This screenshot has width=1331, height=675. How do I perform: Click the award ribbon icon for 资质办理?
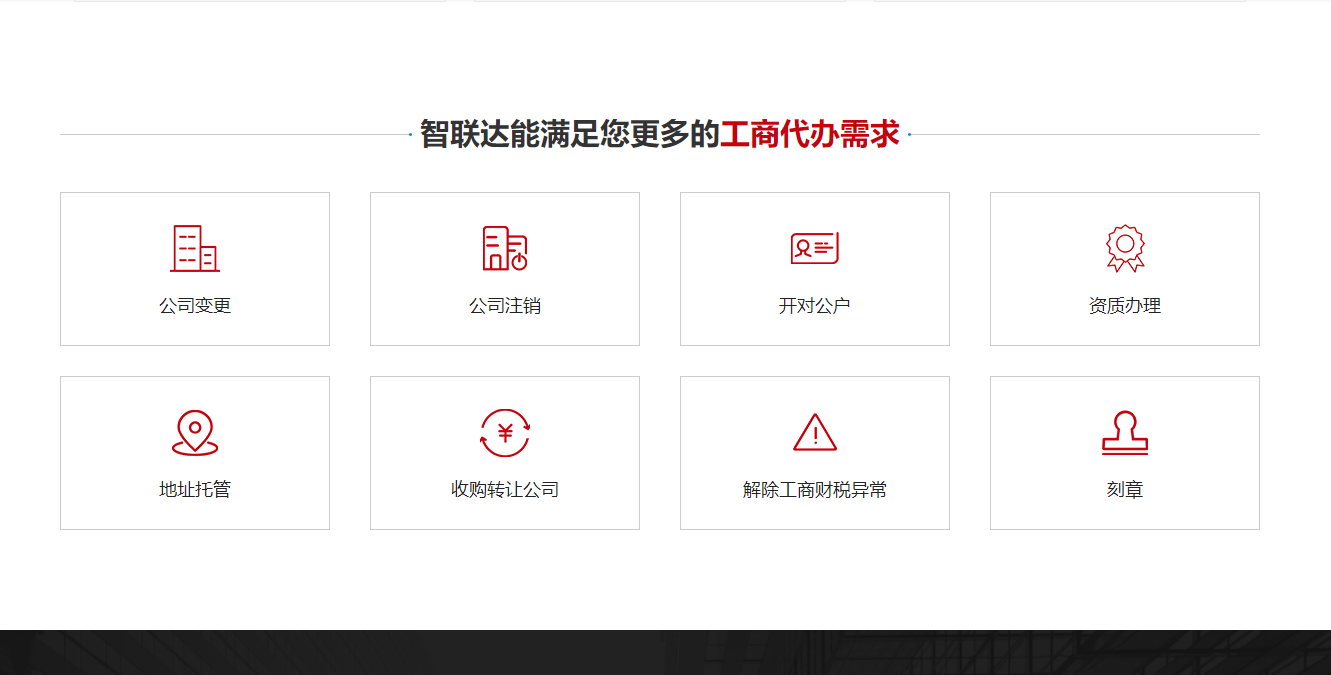point(1125,248)
